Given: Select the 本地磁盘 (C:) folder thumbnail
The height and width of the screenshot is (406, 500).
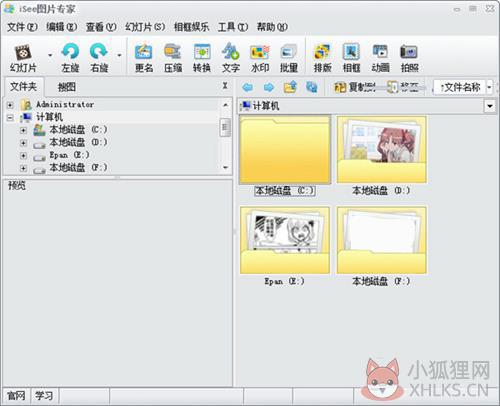Looking at the screenshot, I should click(x=285, y=150).
